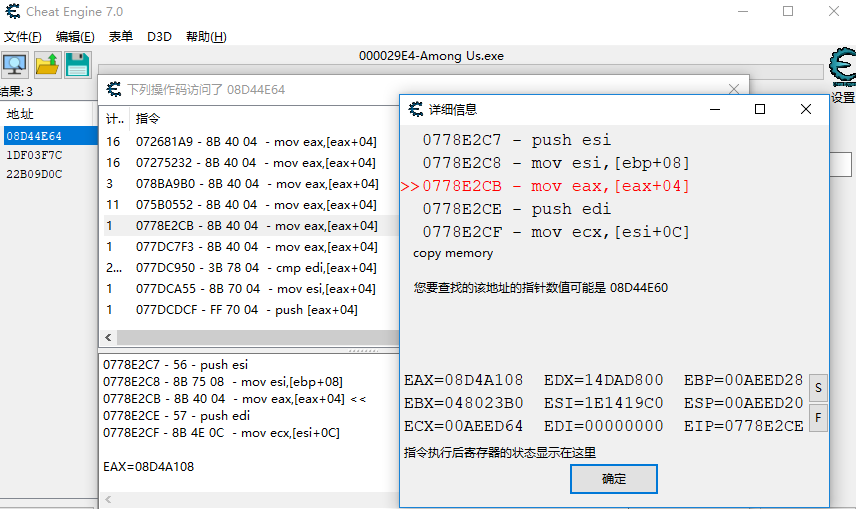The height and width of the screenshot is (509, 856).
Task: Open the process selector computer icon
Action: coord(15,64)
